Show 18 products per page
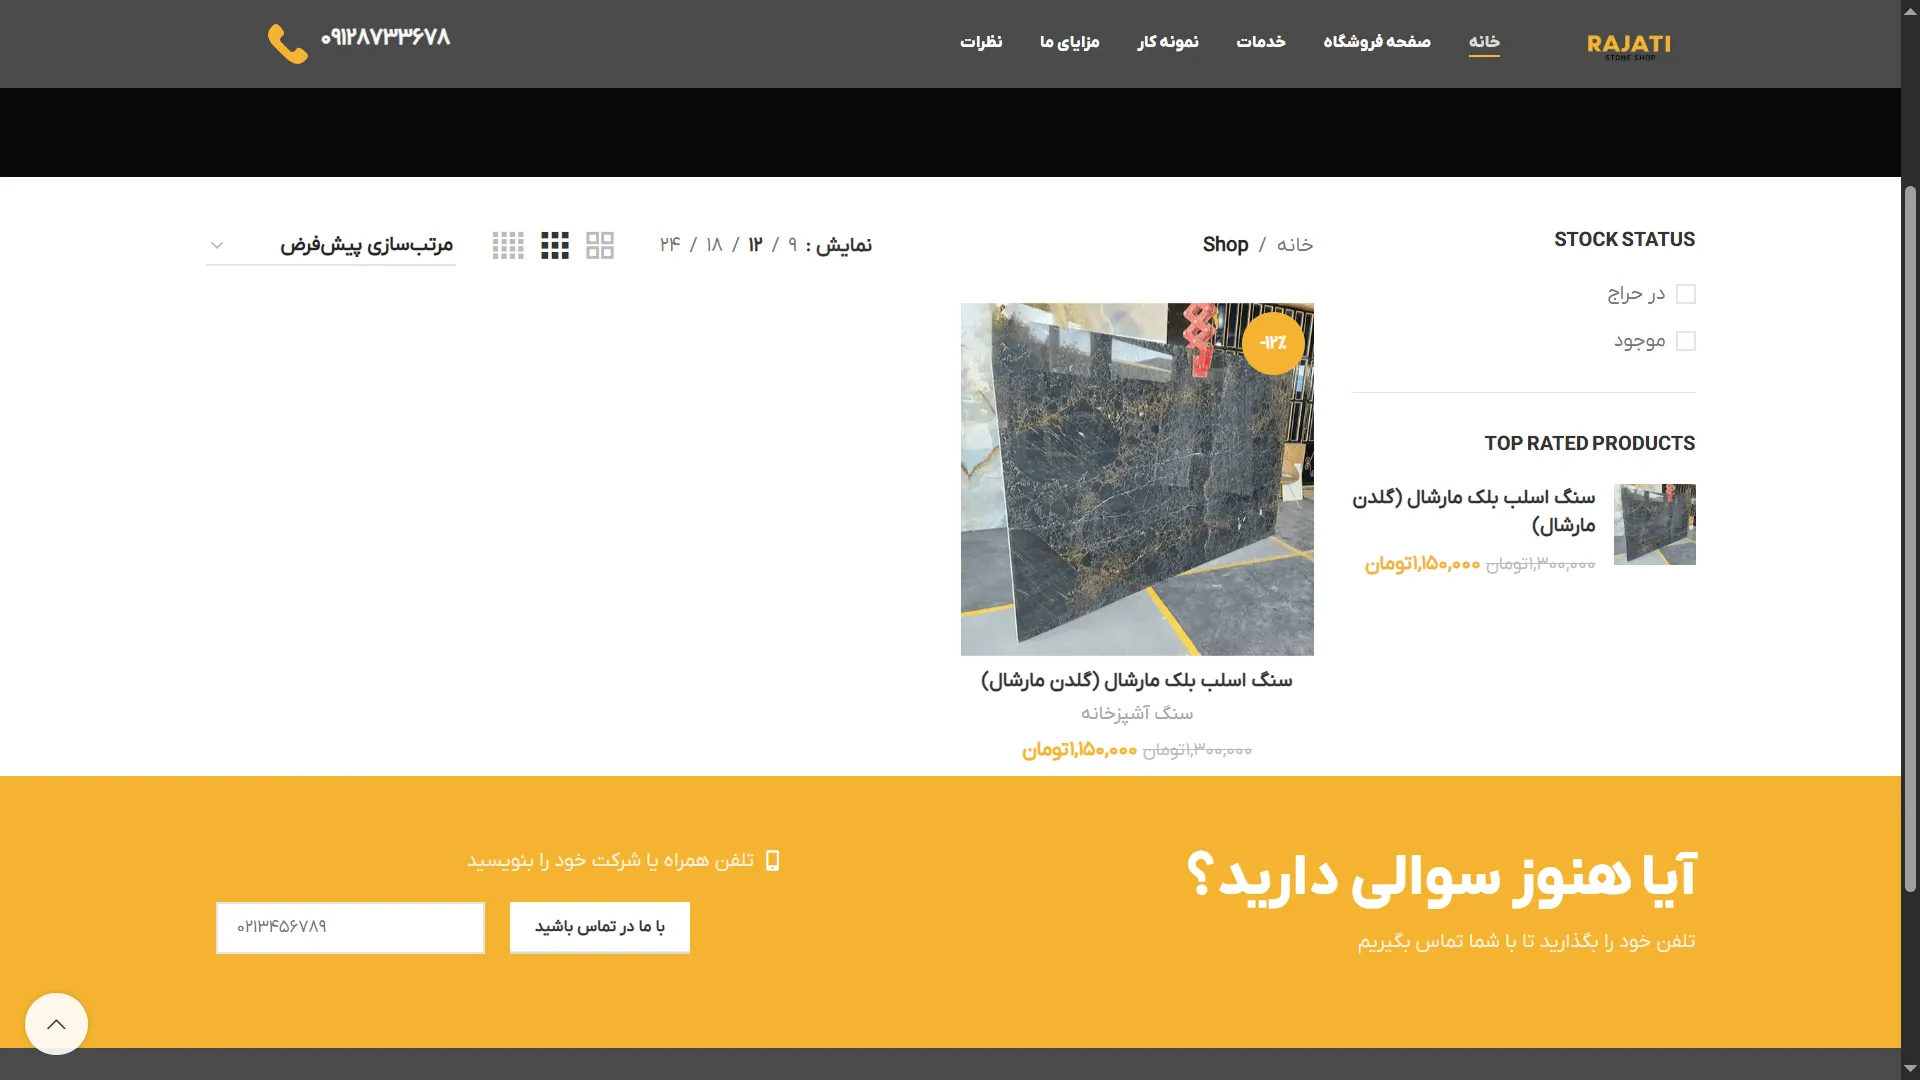 [714, 245]
